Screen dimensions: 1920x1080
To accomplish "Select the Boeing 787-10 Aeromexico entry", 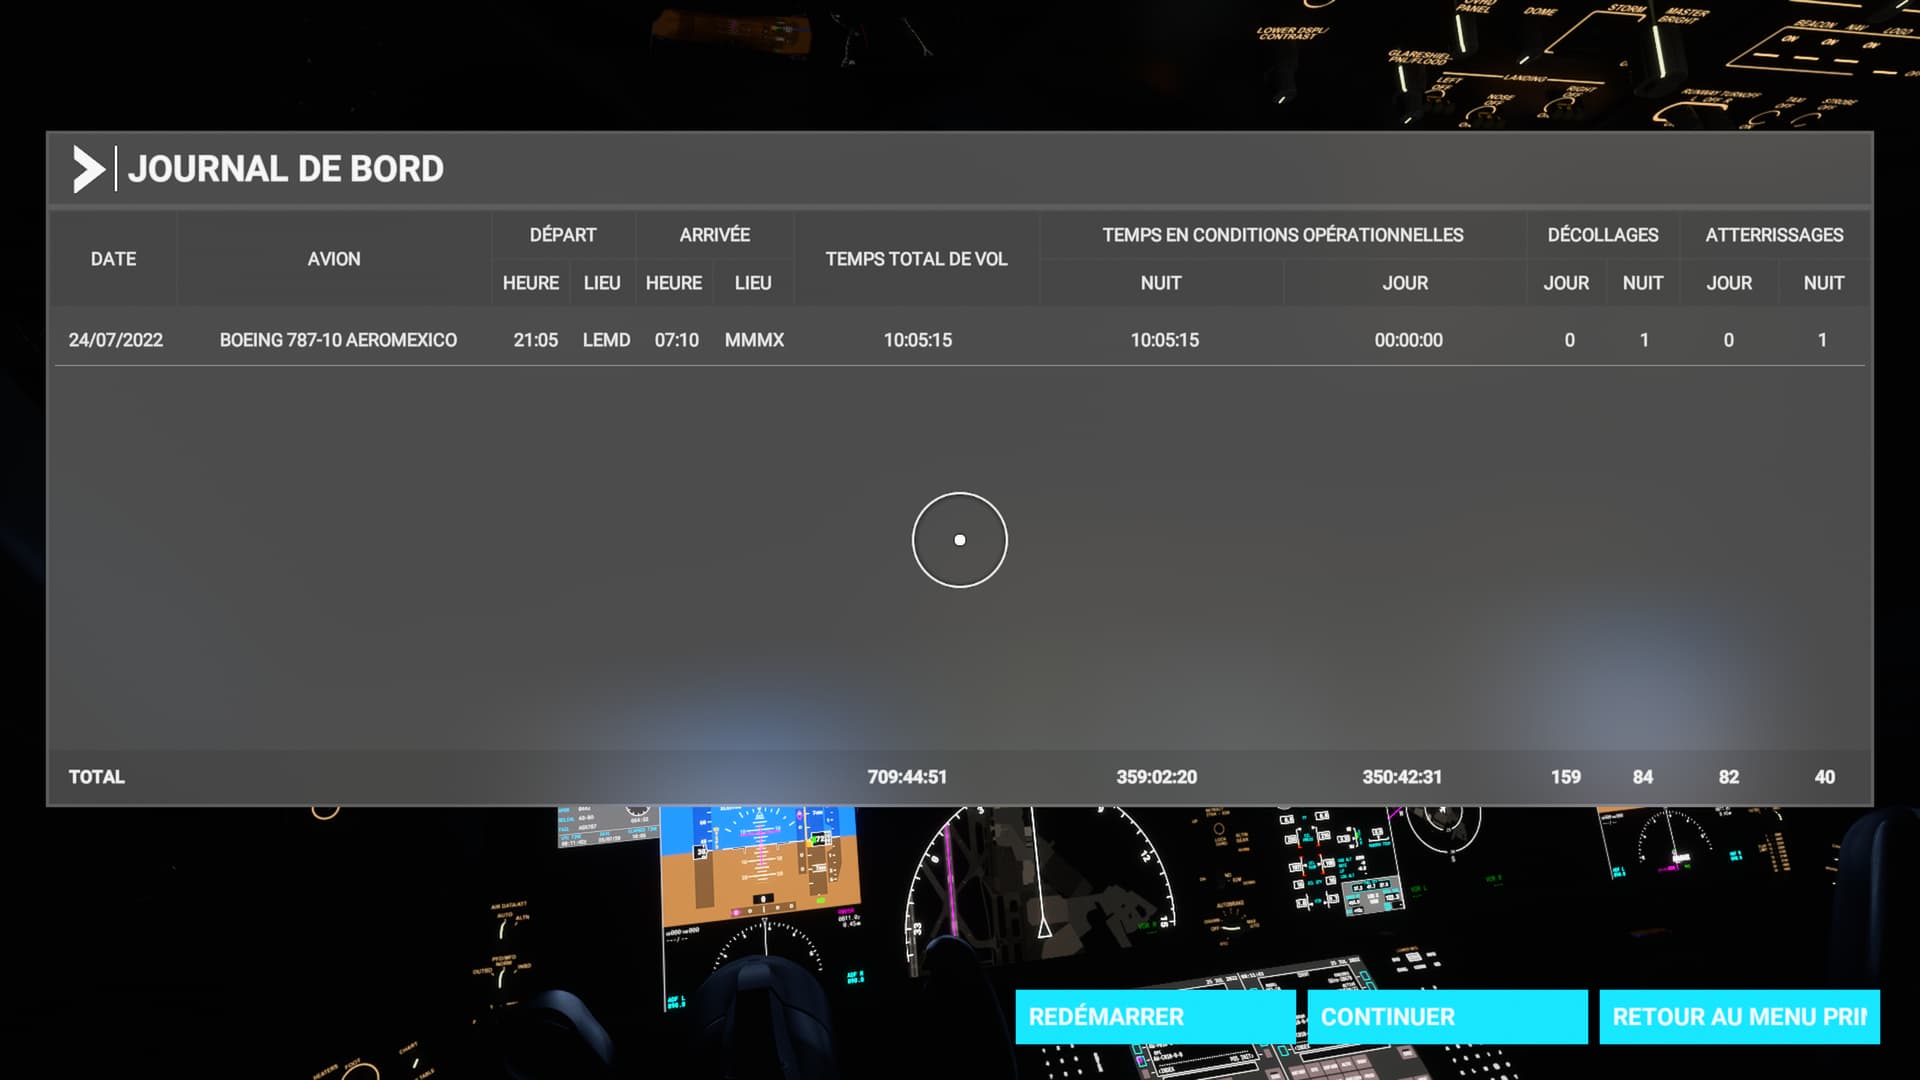I will 338,340.
